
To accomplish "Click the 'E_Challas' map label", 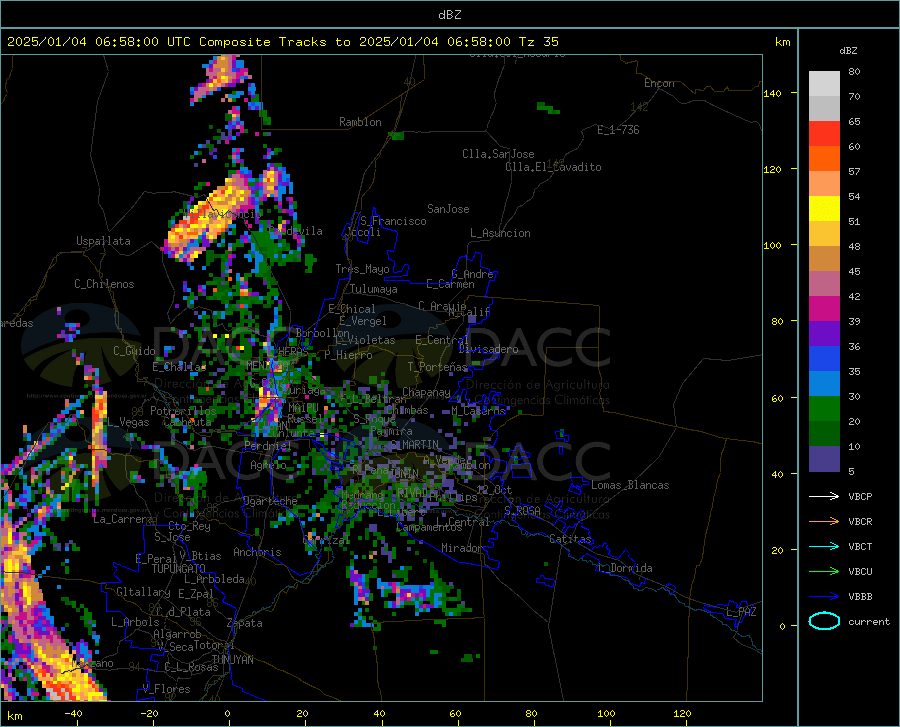I will 179,367.
